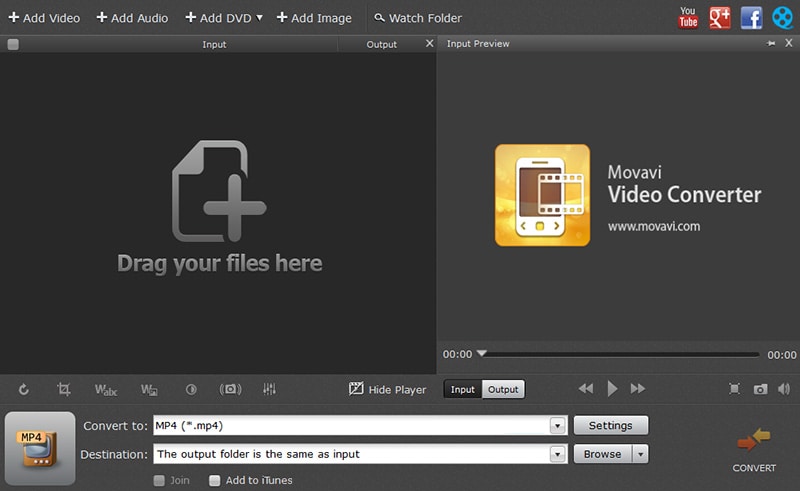The height and width of the screenshot is (491, 800).
Task: Open the image watermark tool
Action: 149,390
